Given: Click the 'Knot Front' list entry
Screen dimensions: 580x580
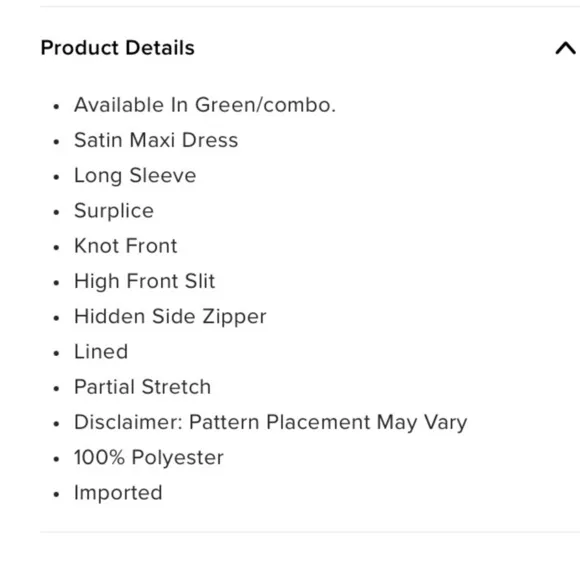Looking at the screenshot, I should [x=126, y=246].
